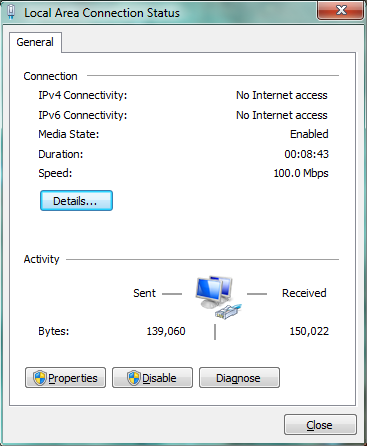
Task: Disable the local area connection
Action: coord(152,378)
